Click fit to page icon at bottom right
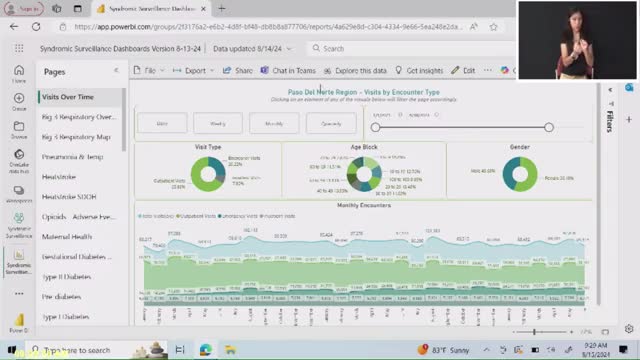 point(605,332)
